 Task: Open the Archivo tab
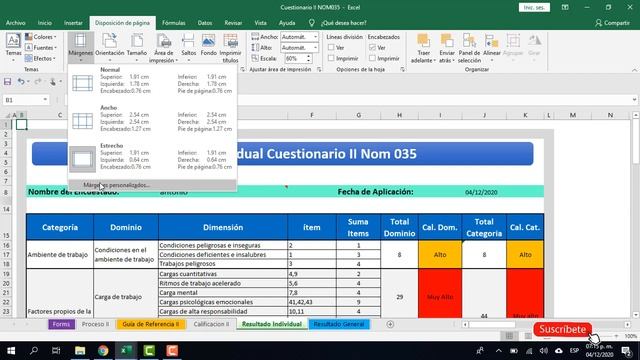coord(16,23)
